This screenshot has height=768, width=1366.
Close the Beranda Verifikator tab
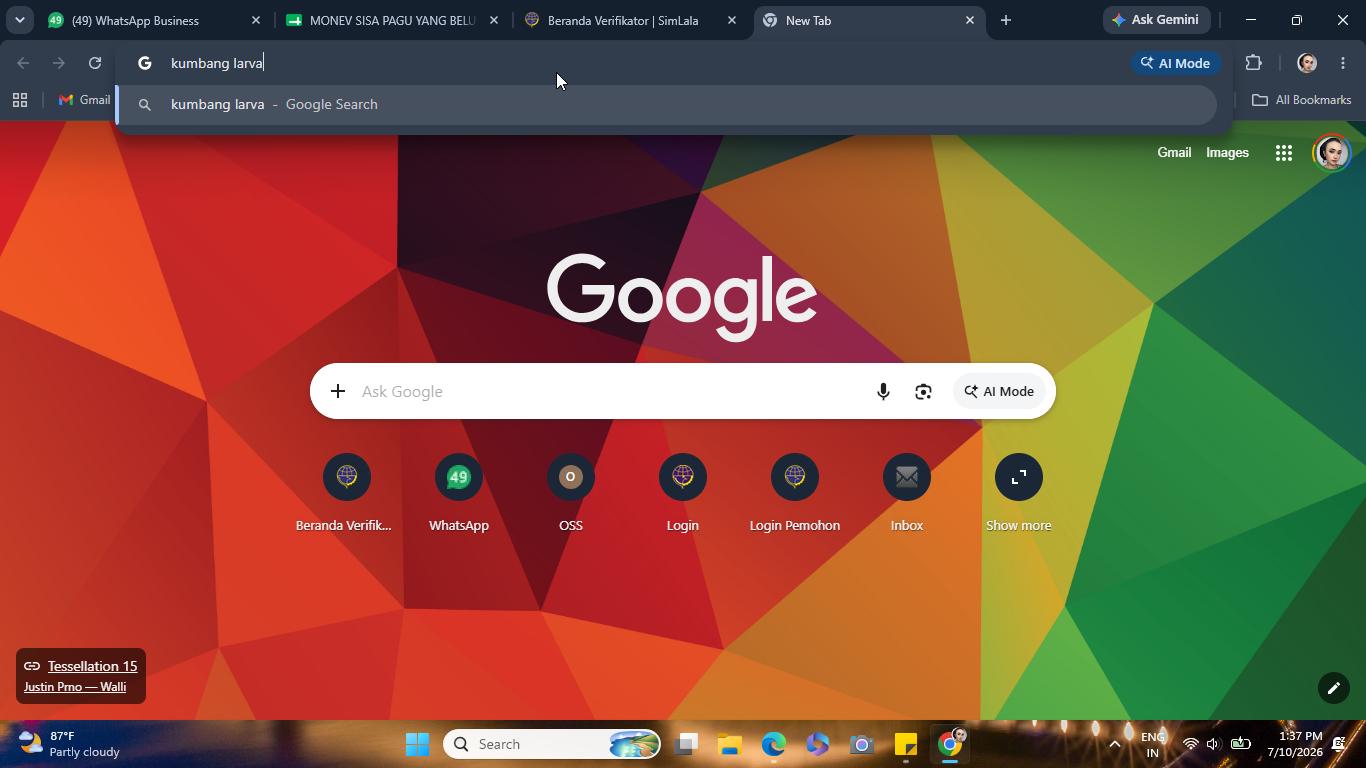[732, 20]
